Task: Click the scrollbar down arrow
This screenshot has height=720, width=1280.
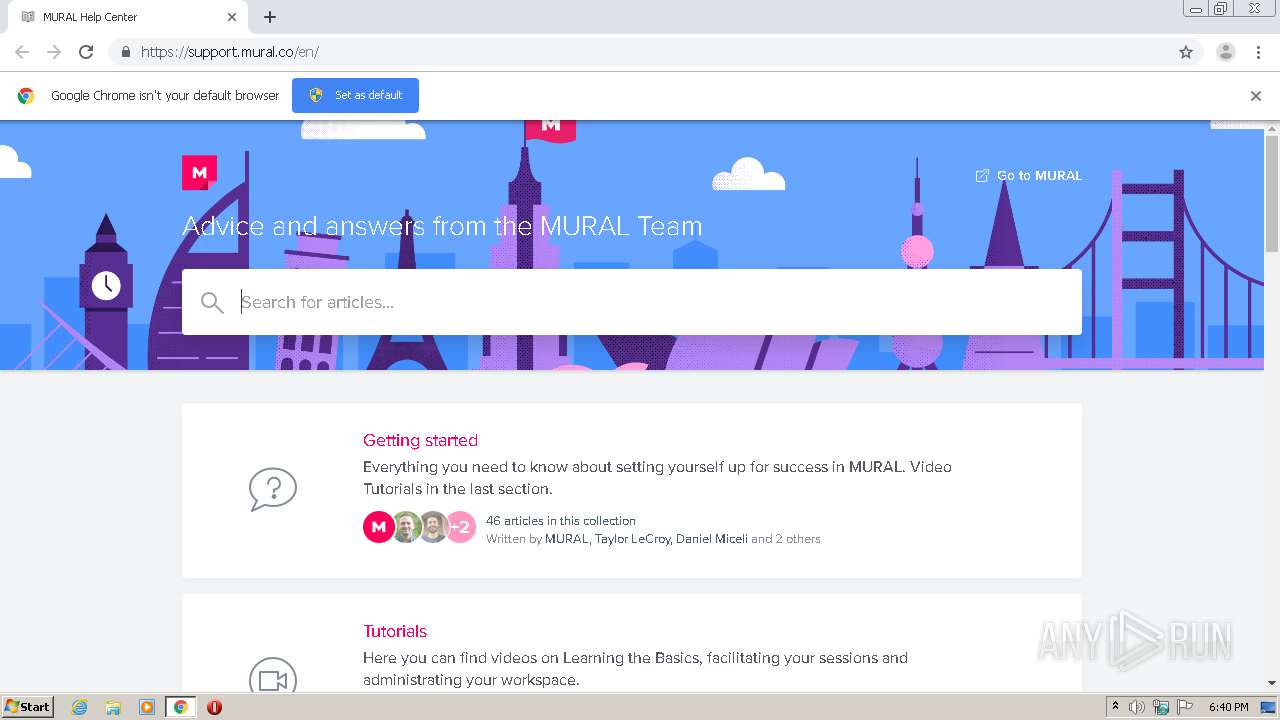Action: coord(1272,684)
